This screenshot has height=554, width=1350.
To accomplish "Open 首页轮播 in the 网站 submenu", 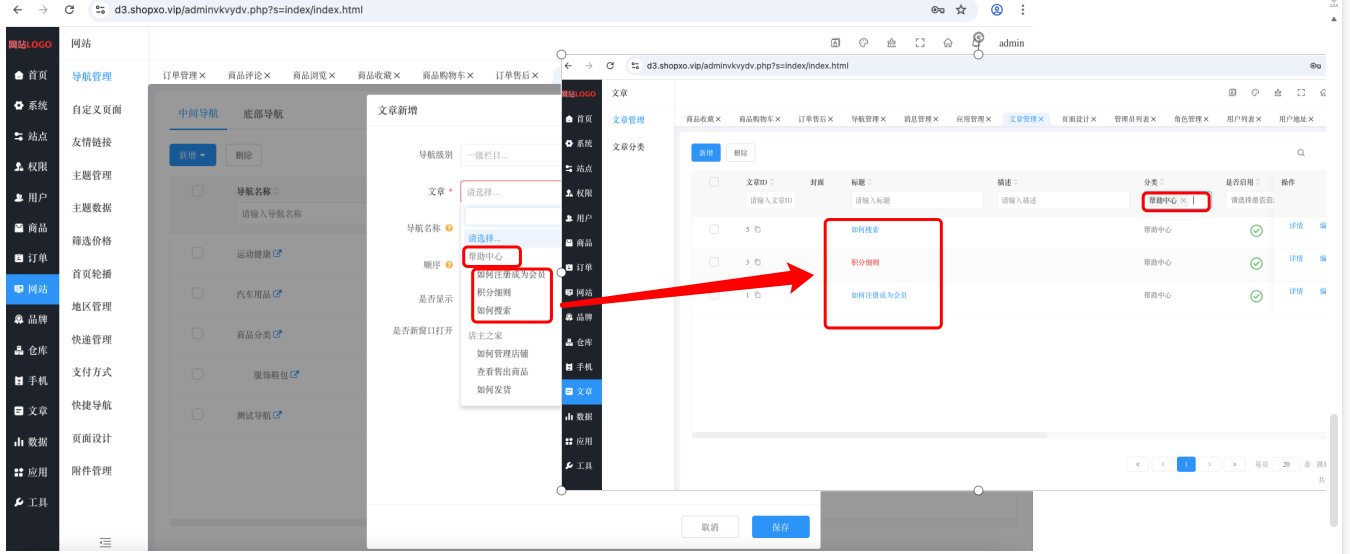I will pos(92,274).
